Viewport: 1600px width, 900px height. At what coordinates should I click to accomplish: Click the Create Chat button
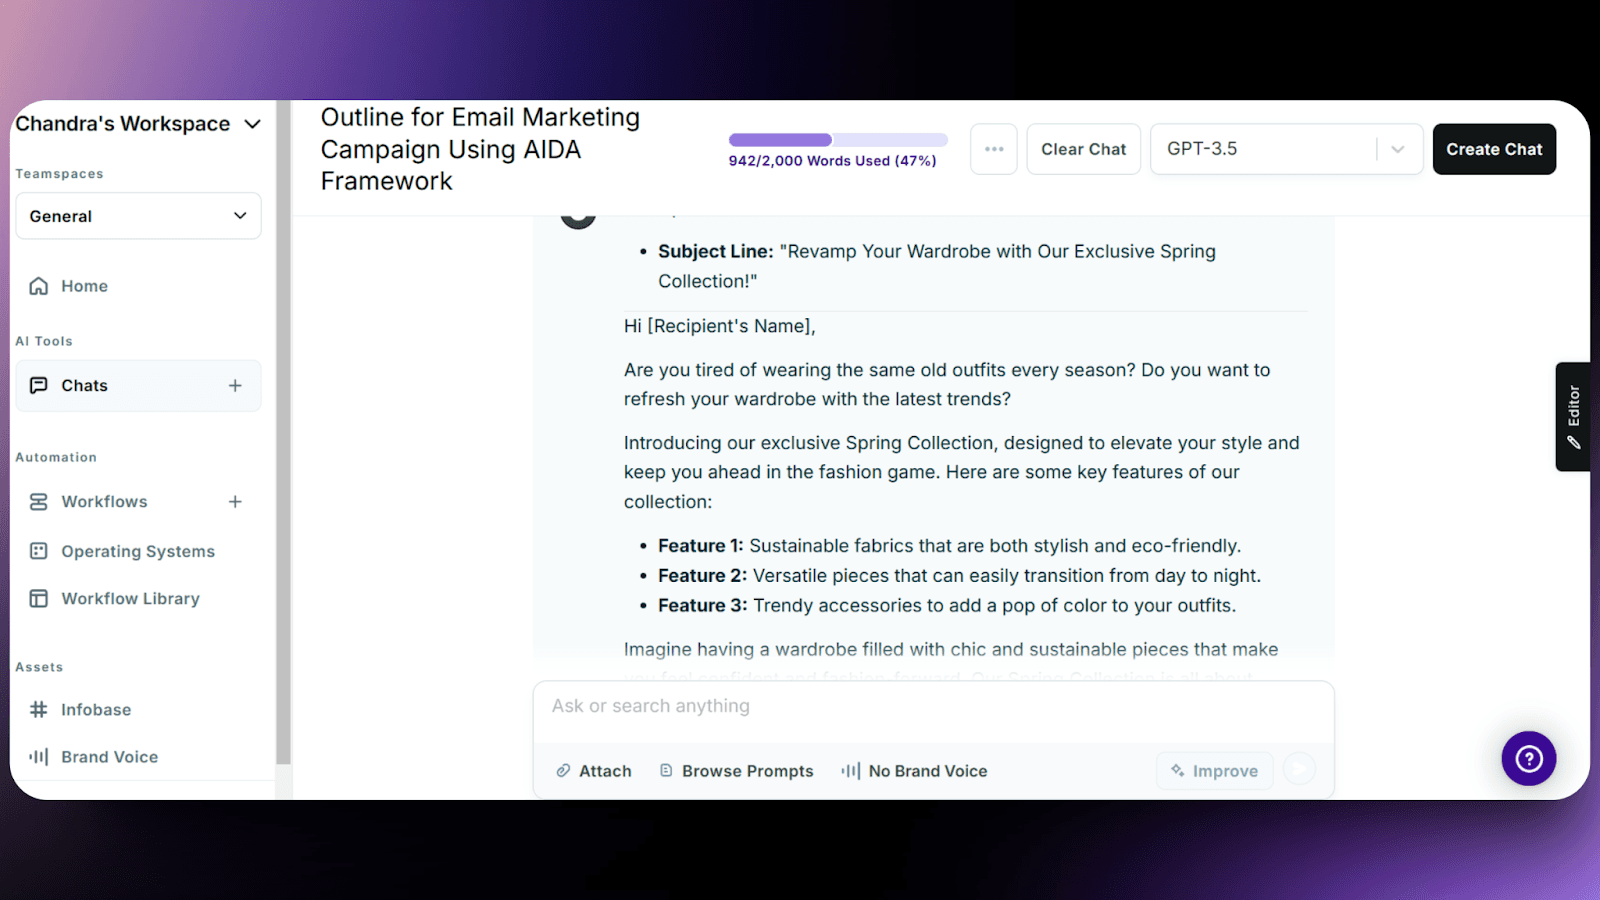1494,149
